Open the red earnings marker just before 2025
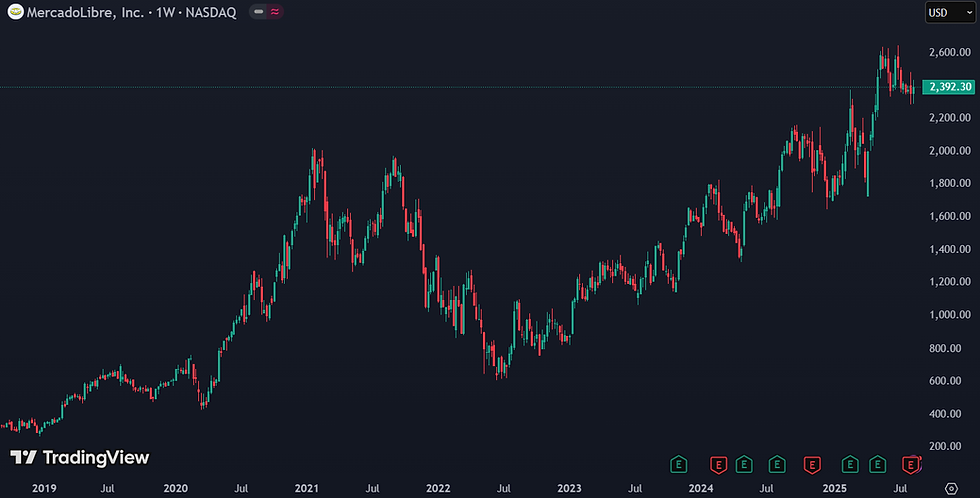This screenshot has width=980, height=498. click(x=812, y=464)
